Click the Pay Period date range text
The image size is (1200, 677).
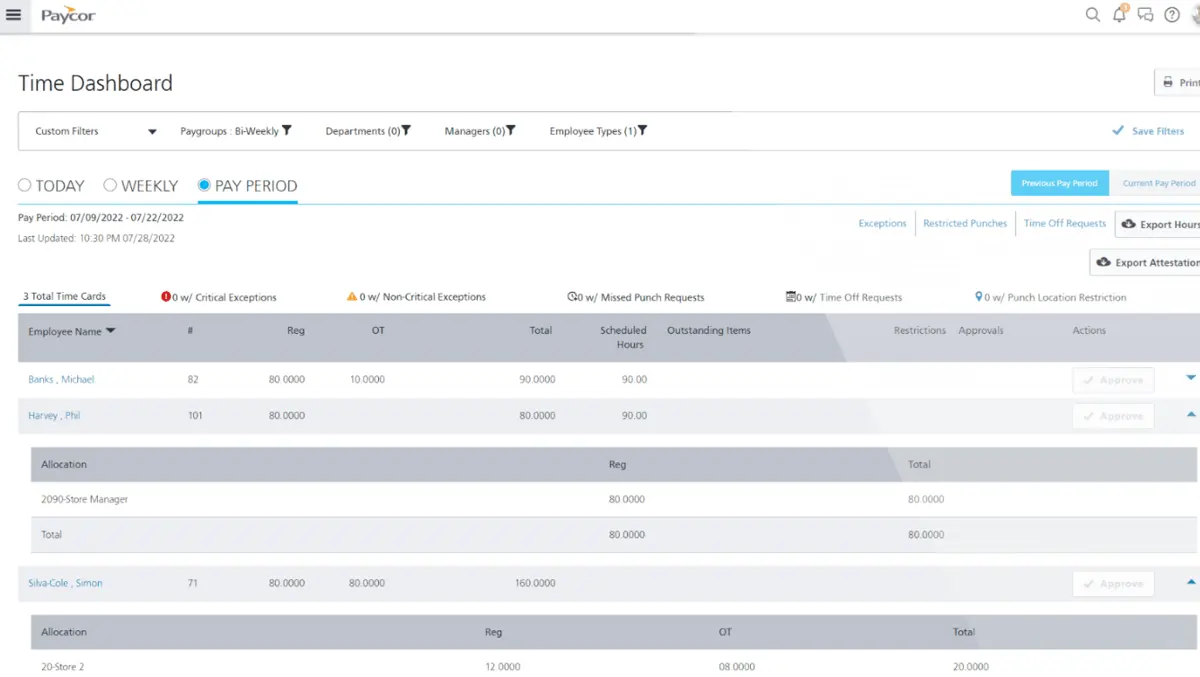(101, 217)
